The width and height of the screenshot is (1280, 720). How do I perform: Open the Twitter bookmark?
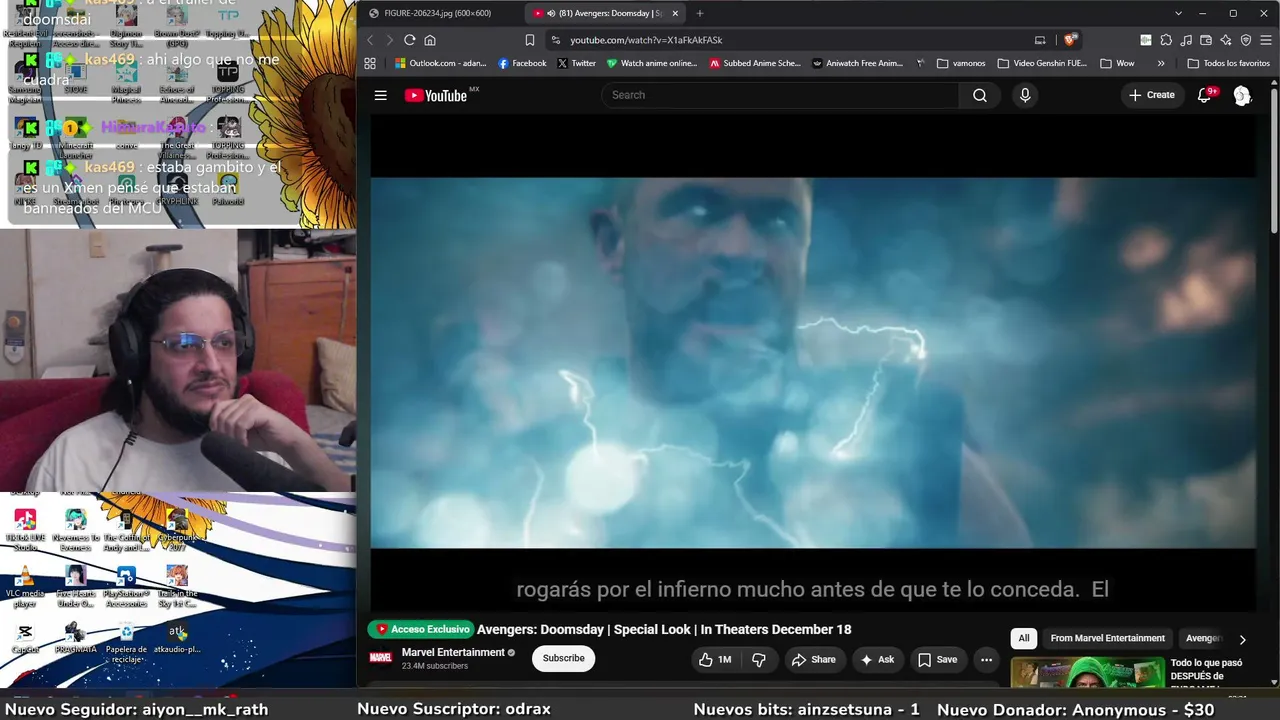(x=576, y=63)
